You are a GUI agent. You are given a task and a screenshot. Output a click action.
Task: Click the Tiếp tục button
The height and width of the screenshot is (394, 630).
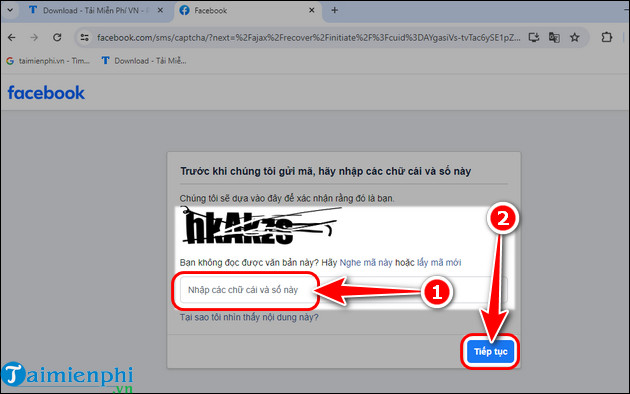point(491,351)
